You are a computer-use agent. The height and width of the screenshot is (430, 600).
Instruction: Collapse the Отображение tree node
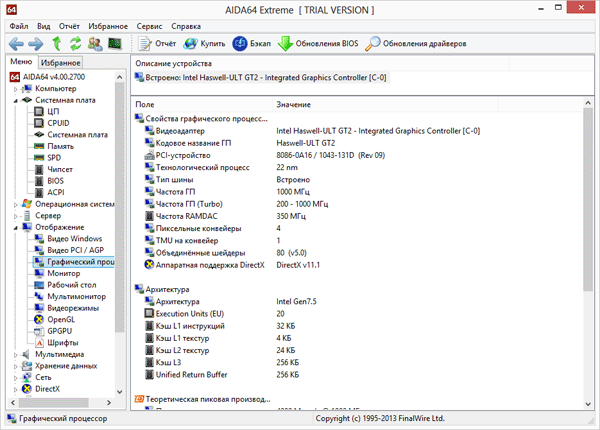pos(16,228)
